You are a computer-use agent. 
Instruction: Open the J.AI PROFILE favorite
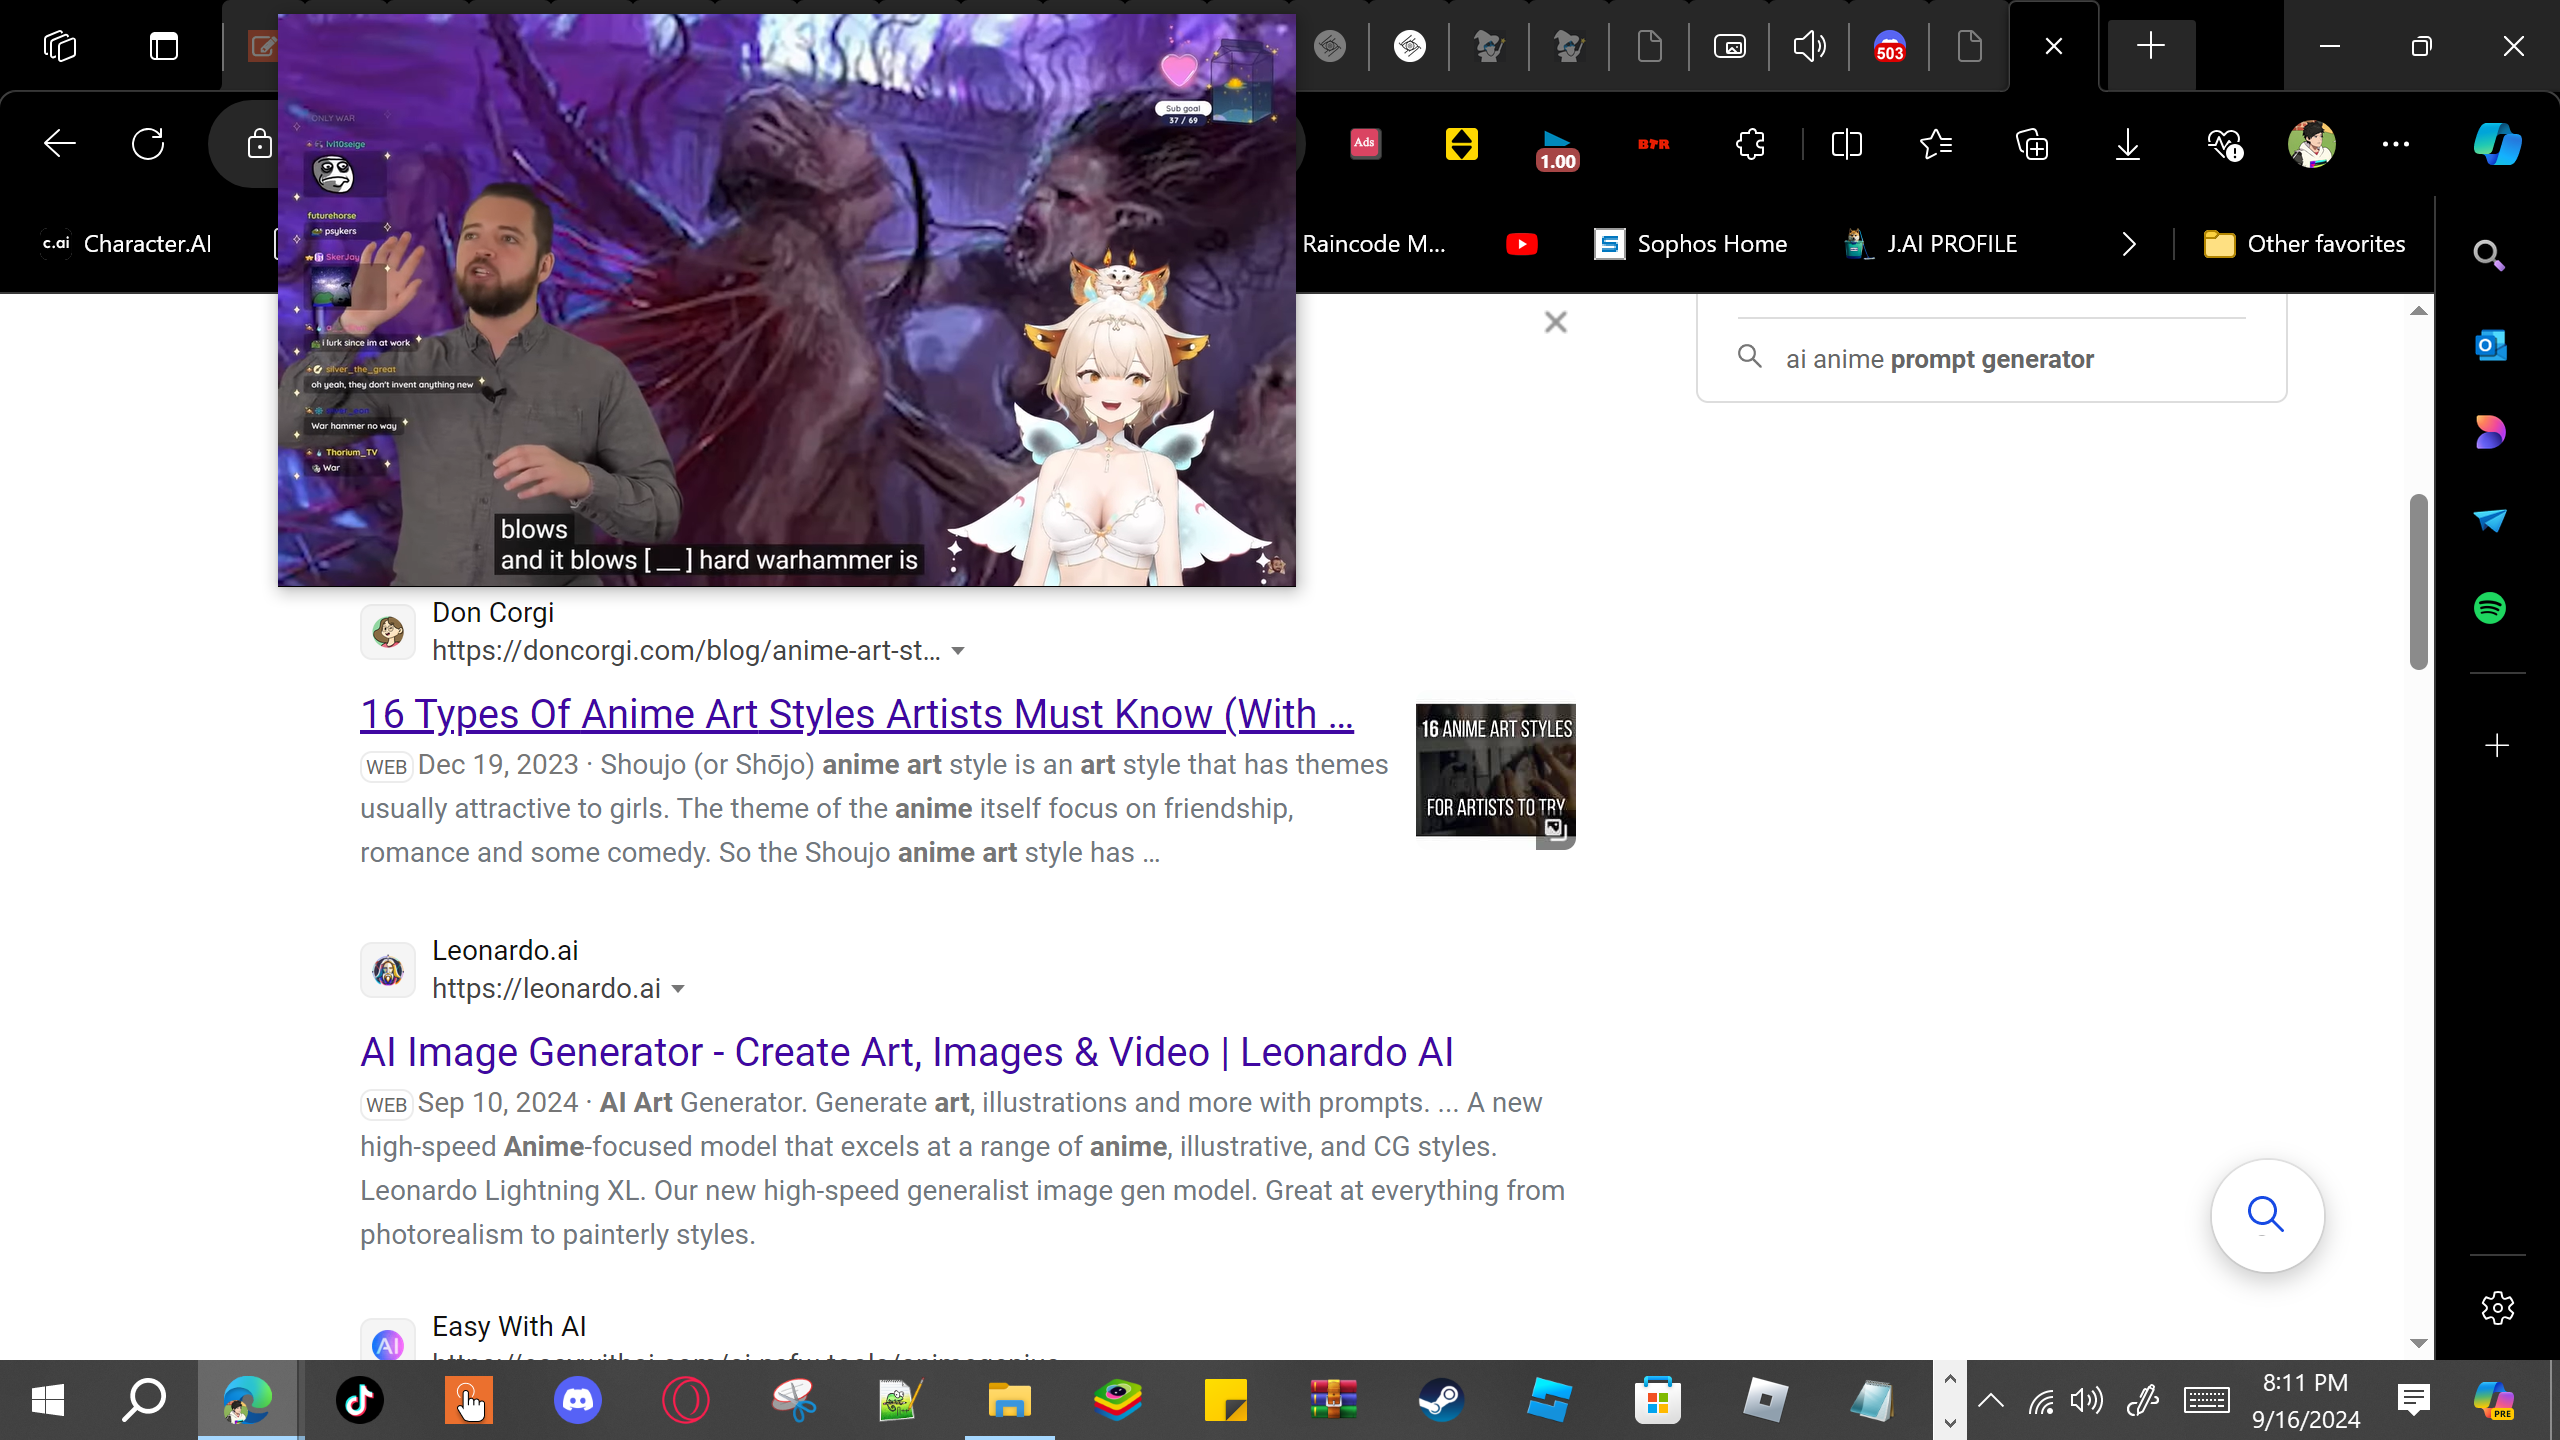click(x=1931, y=244)
